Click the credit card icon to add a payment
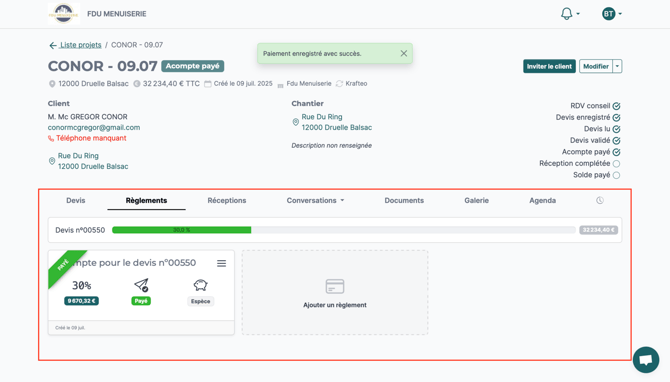The height and width of the screenshot is (382, 670). 335,286
